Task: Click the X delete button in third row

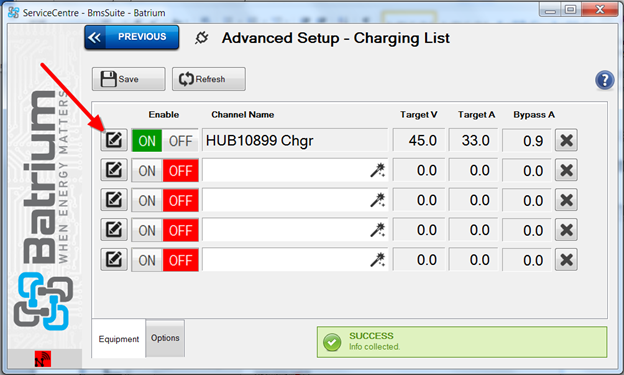Action: 566,200
